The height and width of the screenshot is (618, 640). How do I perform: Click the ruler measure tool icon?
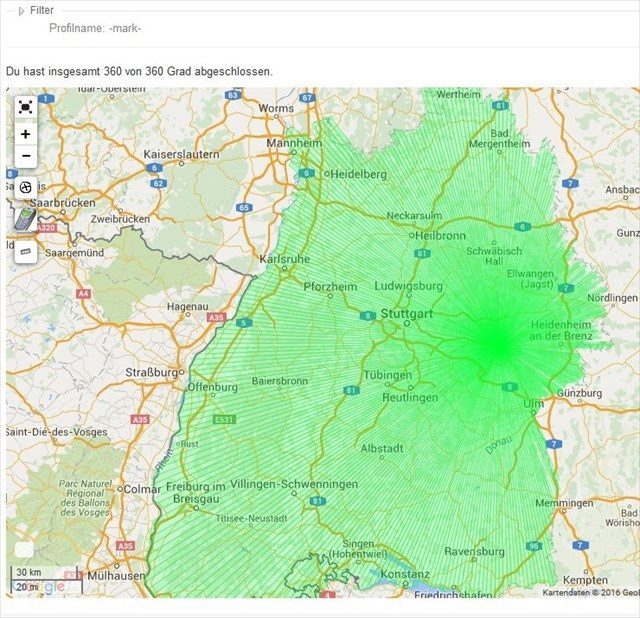click(x=26, y=251)
